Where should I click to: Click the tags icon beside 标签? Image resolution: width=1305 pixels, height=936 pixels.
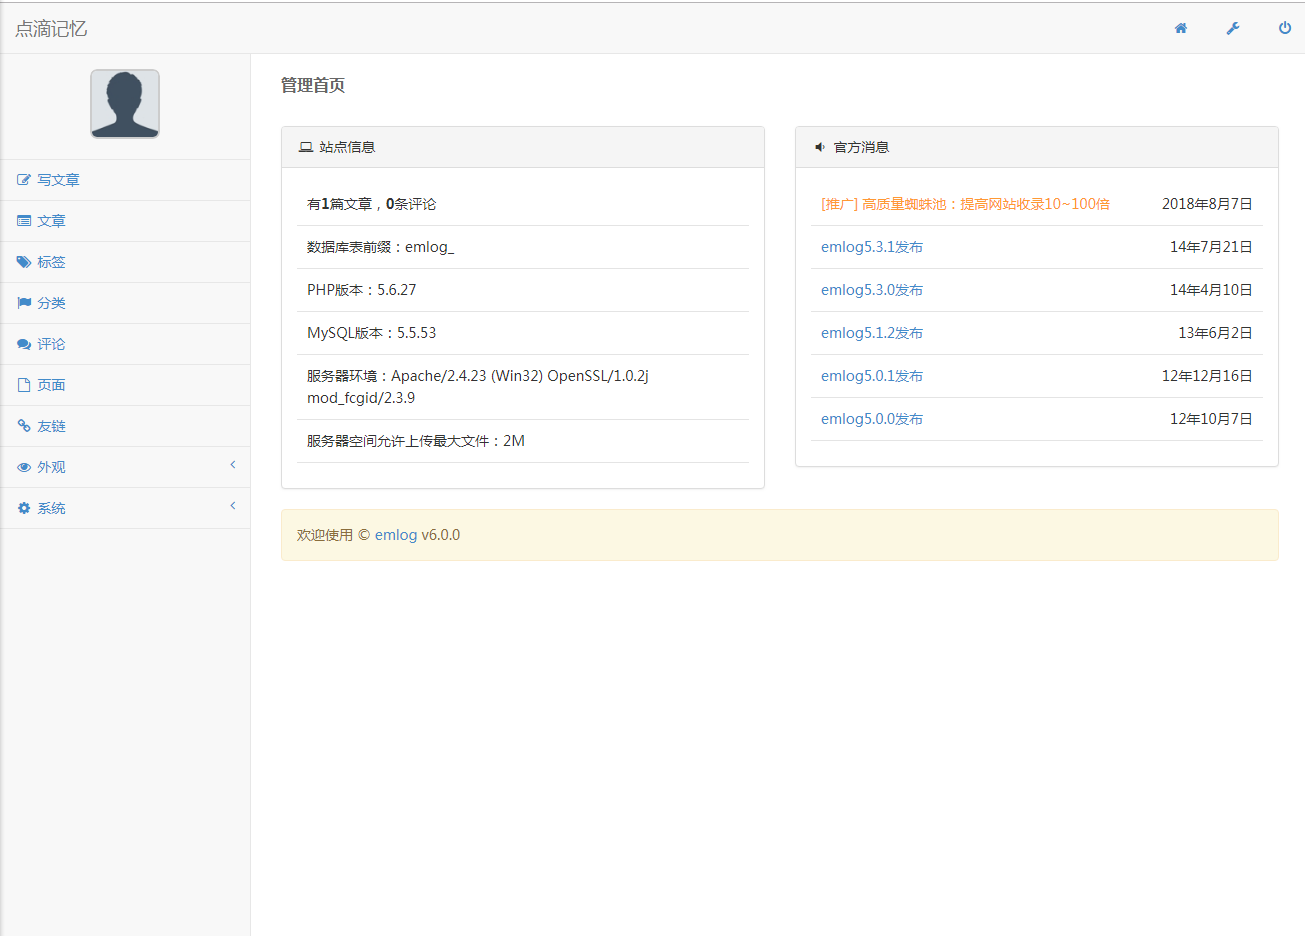pos(24,262)
